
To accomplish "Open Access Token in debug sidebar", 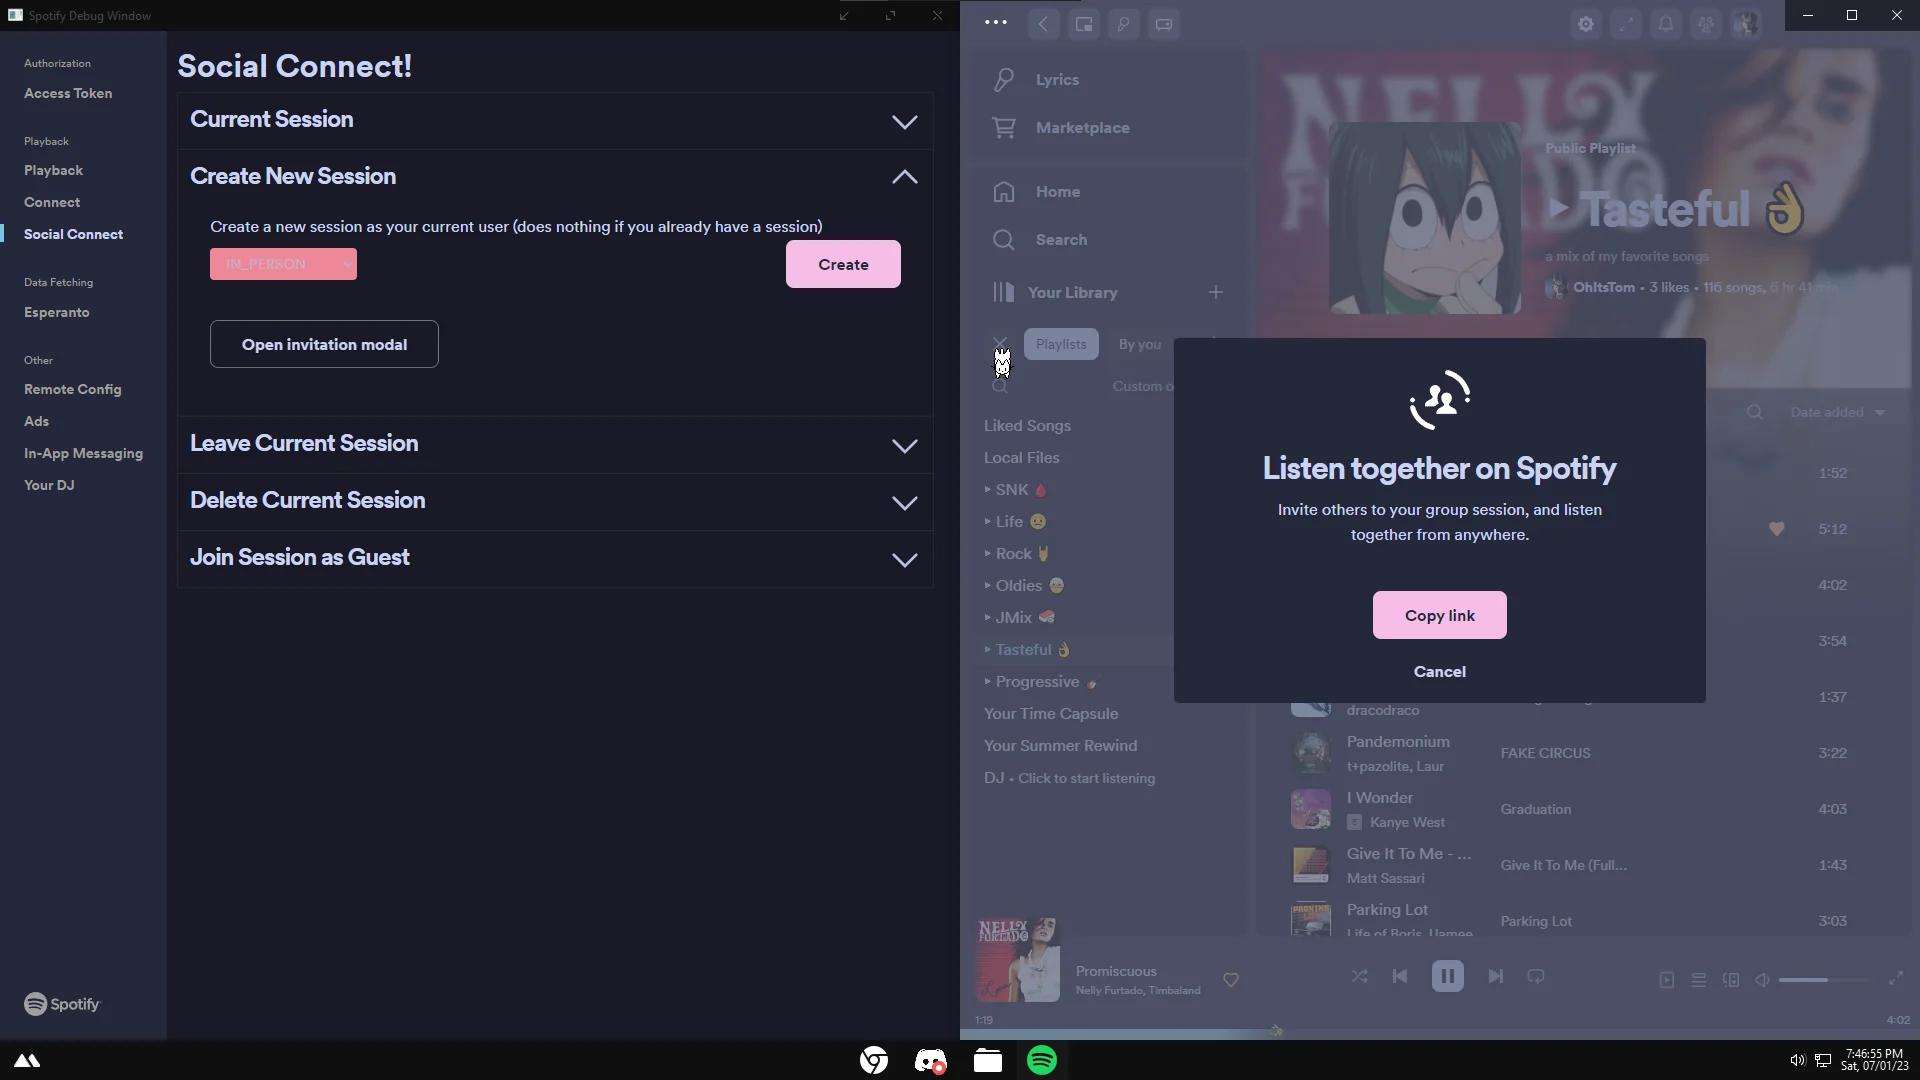I will click(x=68, y=93).
